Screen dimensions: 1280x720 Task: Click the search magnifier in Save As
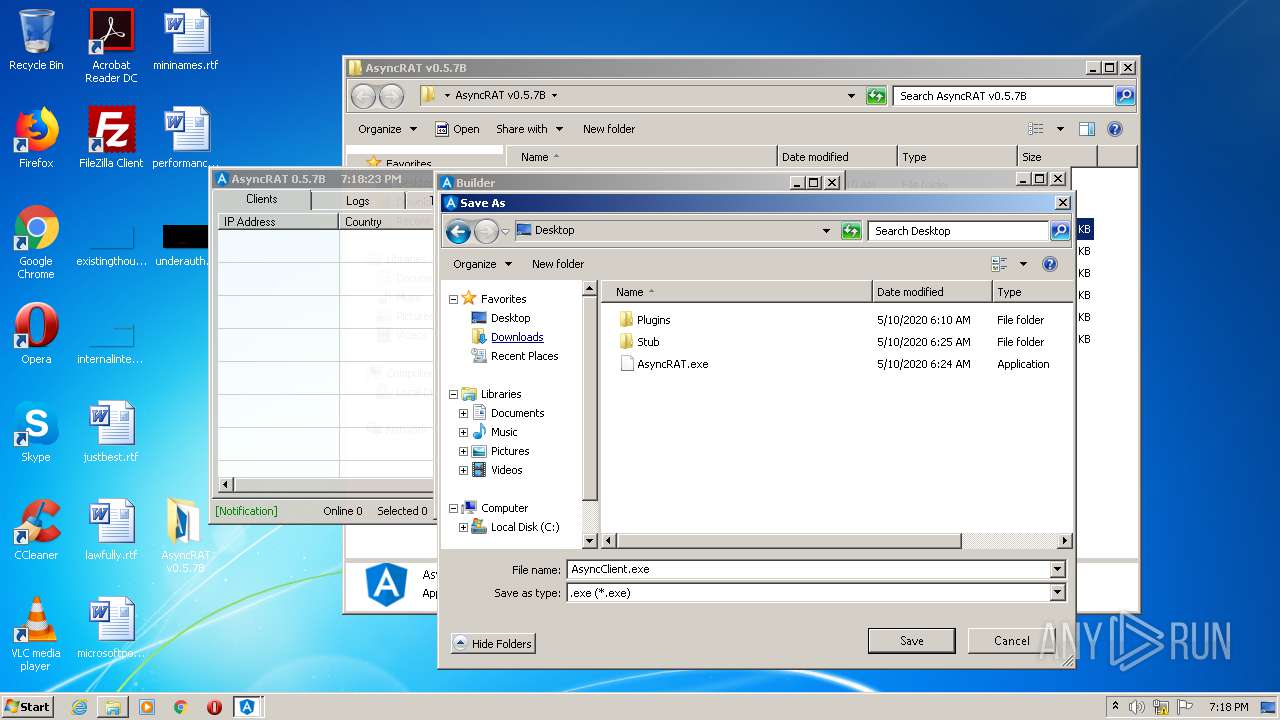1060,231
